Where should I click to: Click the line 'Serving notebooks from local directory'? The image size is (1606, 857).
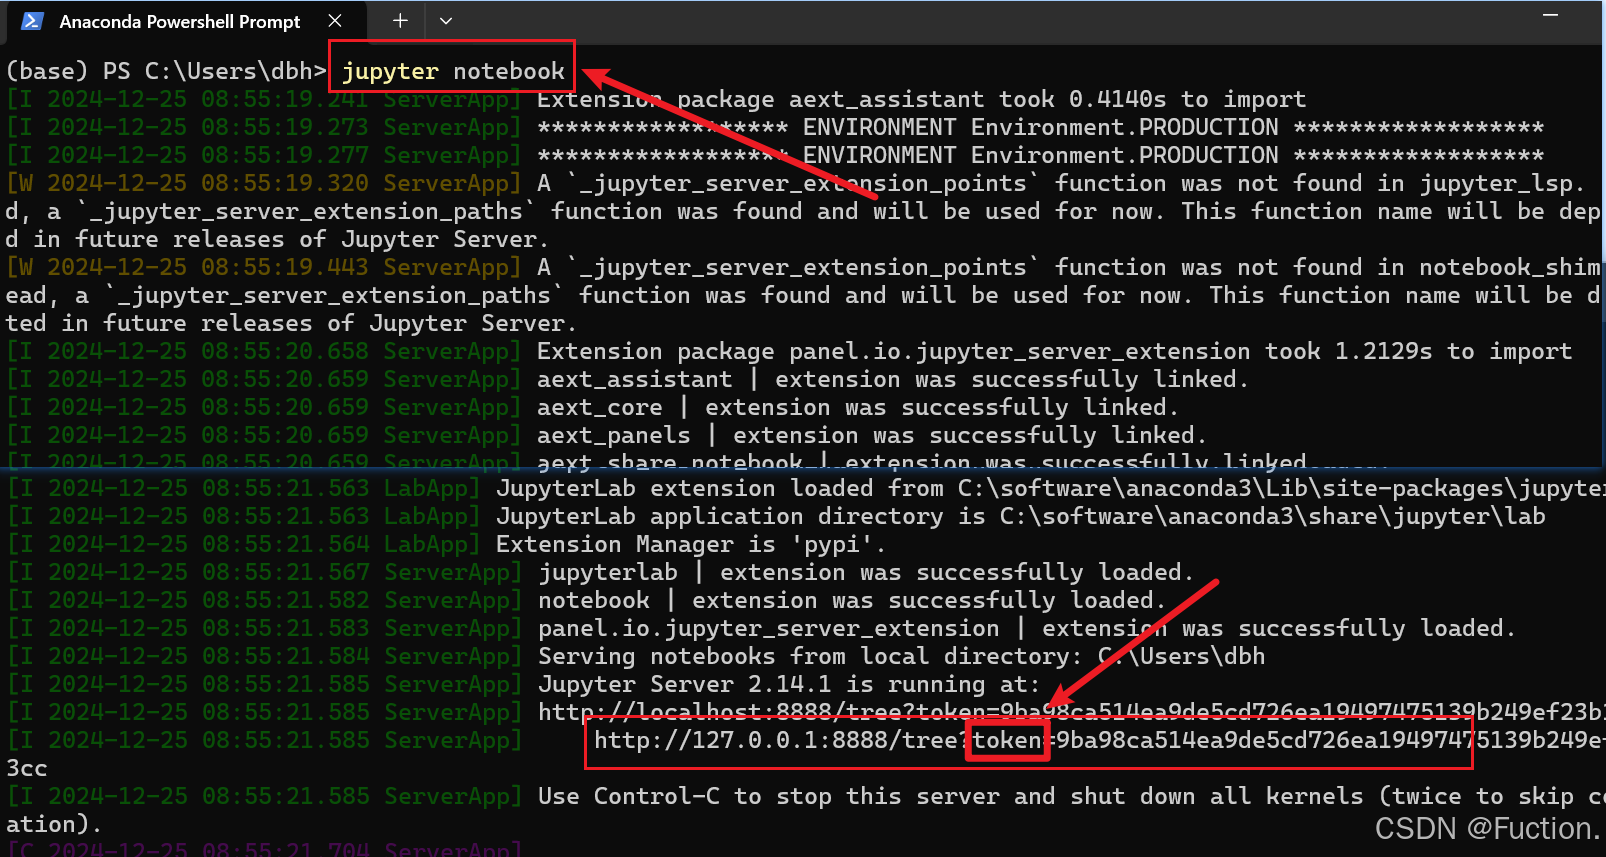pyautogui.click(x=902, y=656)
